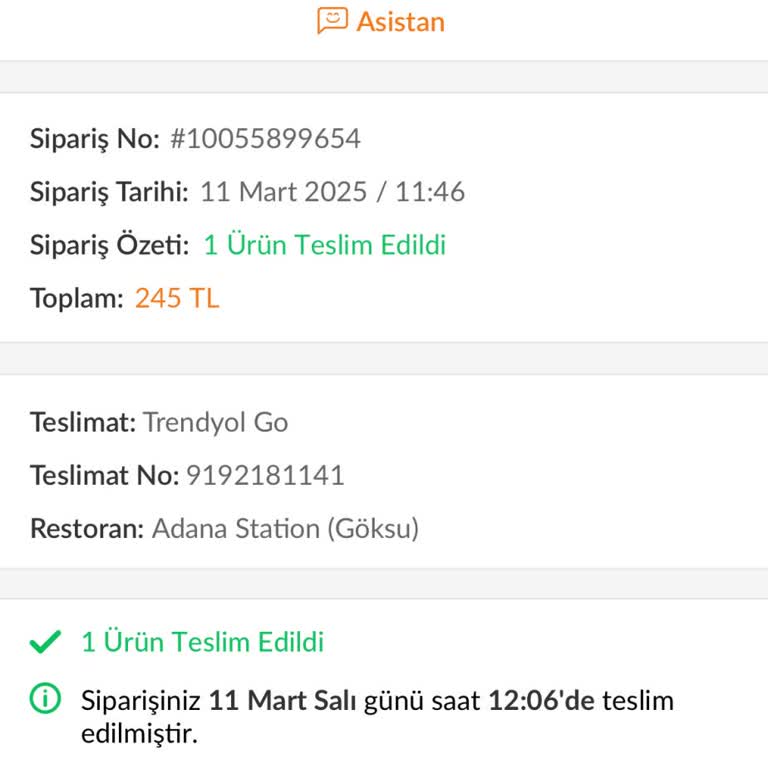
Task: Open the Sipariş Özeti delivered status link
Action: (325, 245)
